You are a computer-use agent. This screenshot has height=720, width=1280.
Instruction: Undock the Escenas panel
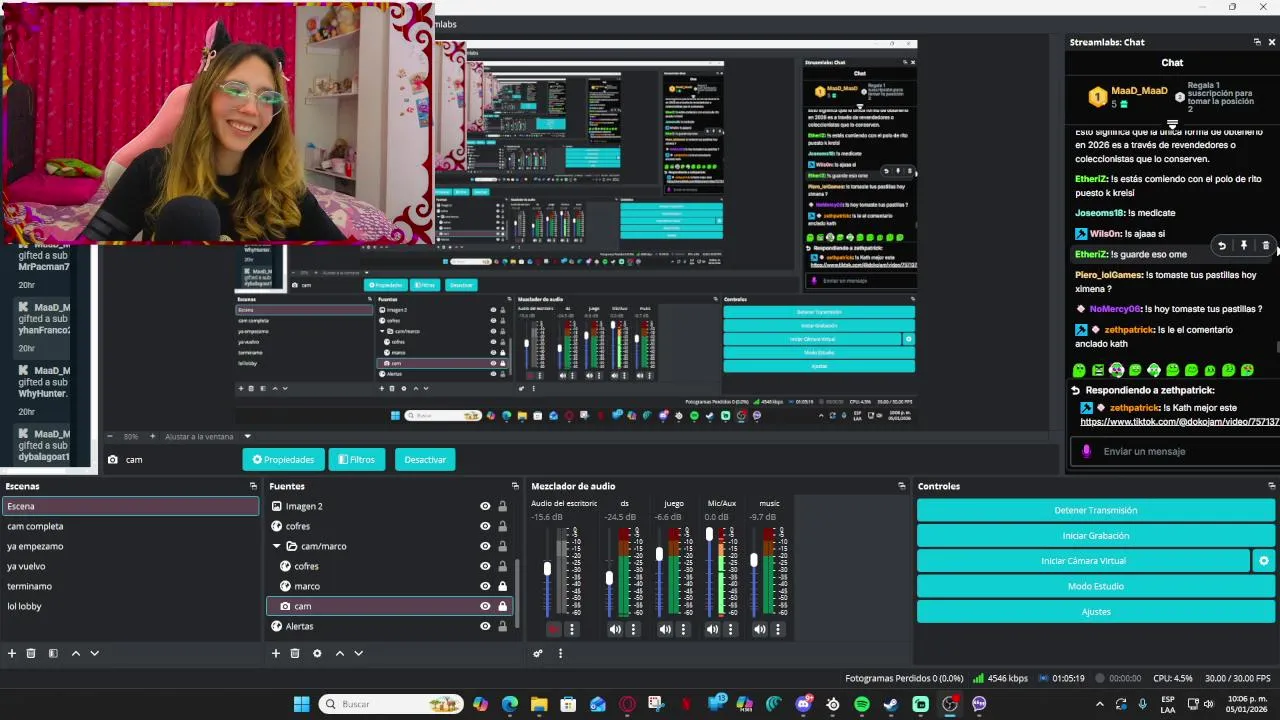(253, 486)
